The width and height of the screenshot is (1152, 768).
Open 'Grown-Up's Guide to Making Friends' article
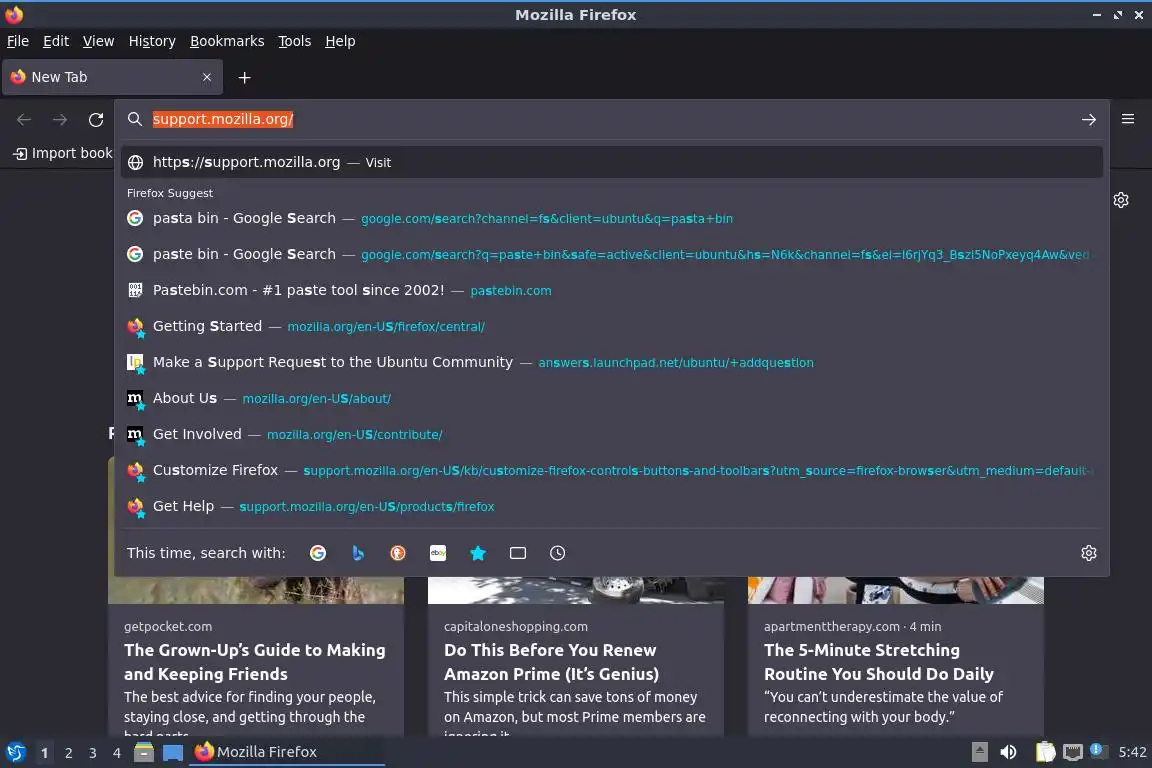[255, 662]
